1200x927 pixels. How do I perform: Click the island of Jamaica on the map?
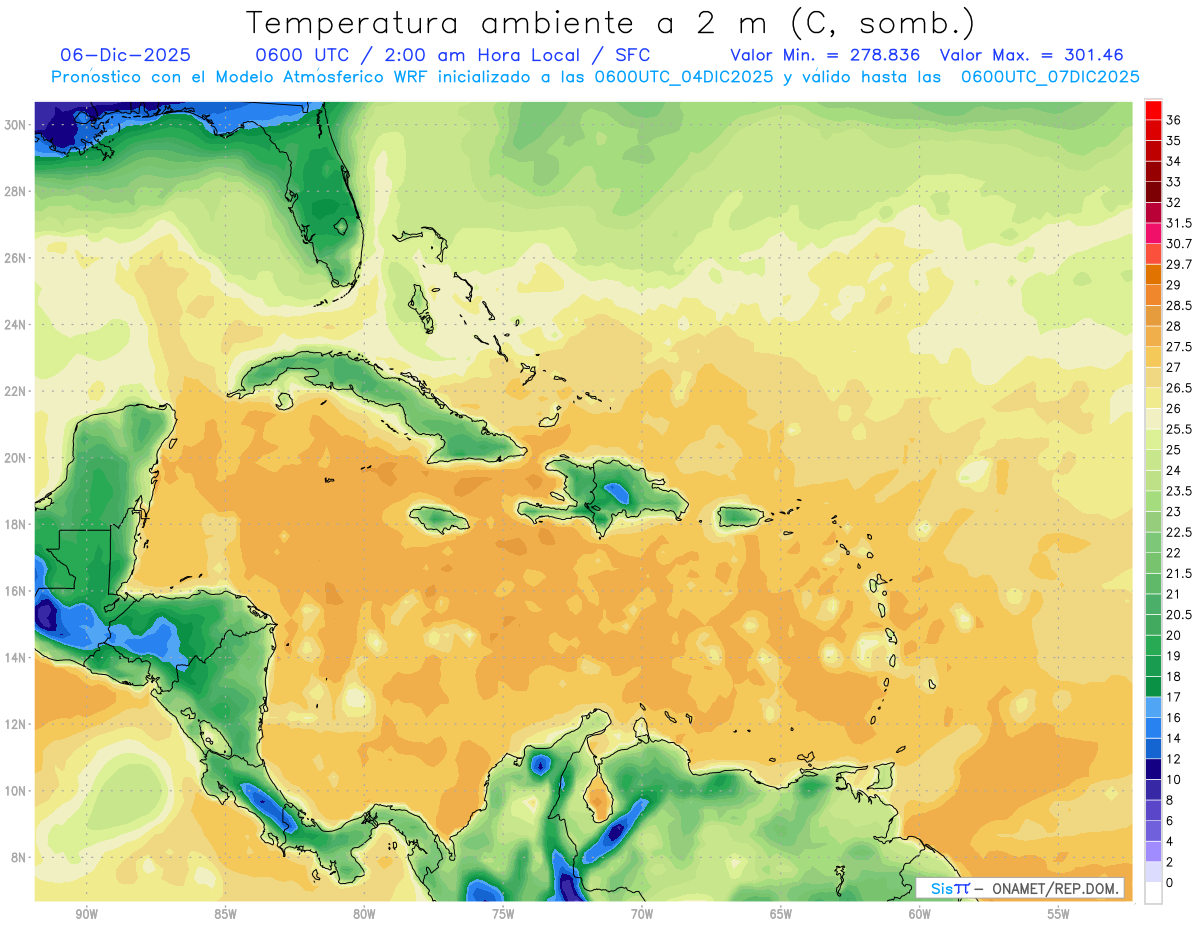(439, 518)
